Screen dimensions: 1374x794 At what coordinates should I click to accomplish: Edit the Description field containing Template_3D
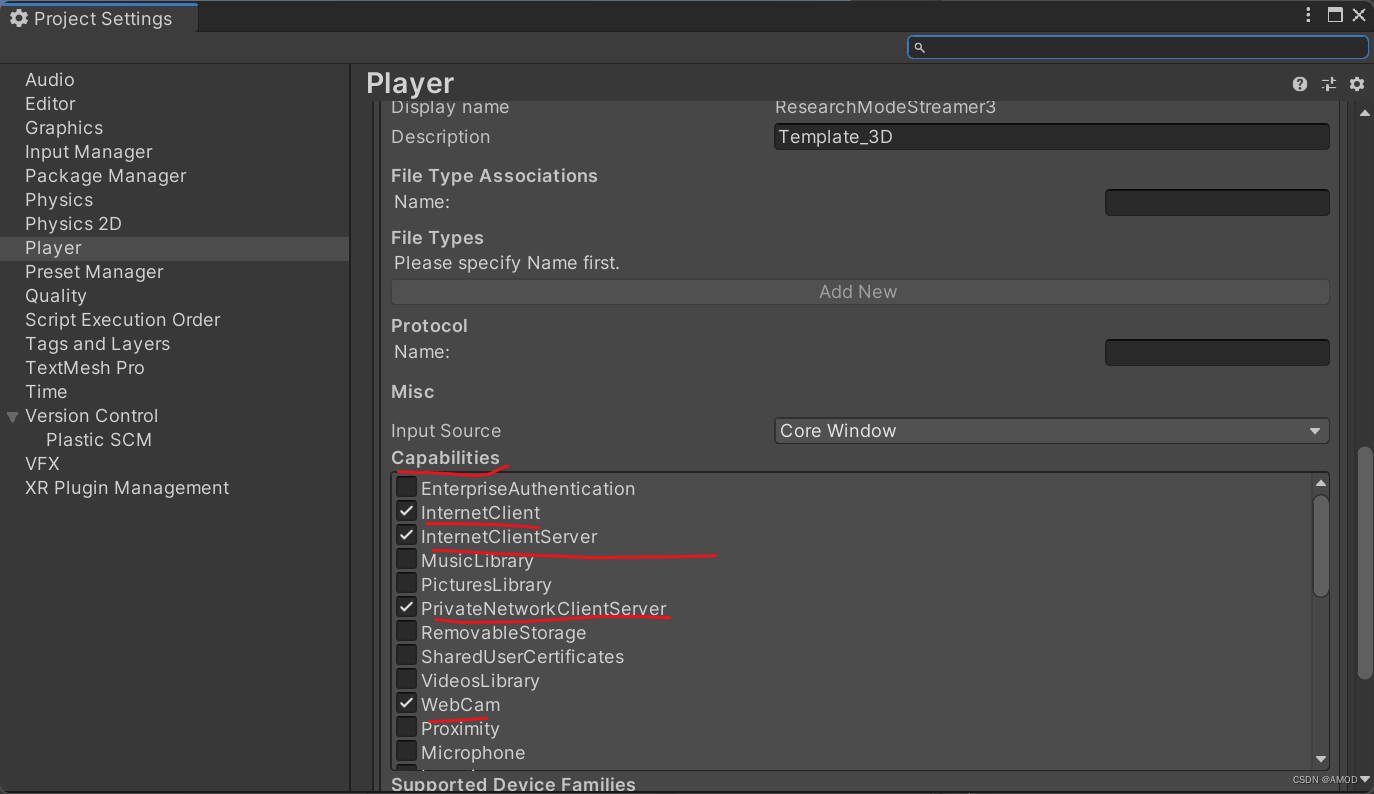pyautogui.click(x=1050, y=136)
